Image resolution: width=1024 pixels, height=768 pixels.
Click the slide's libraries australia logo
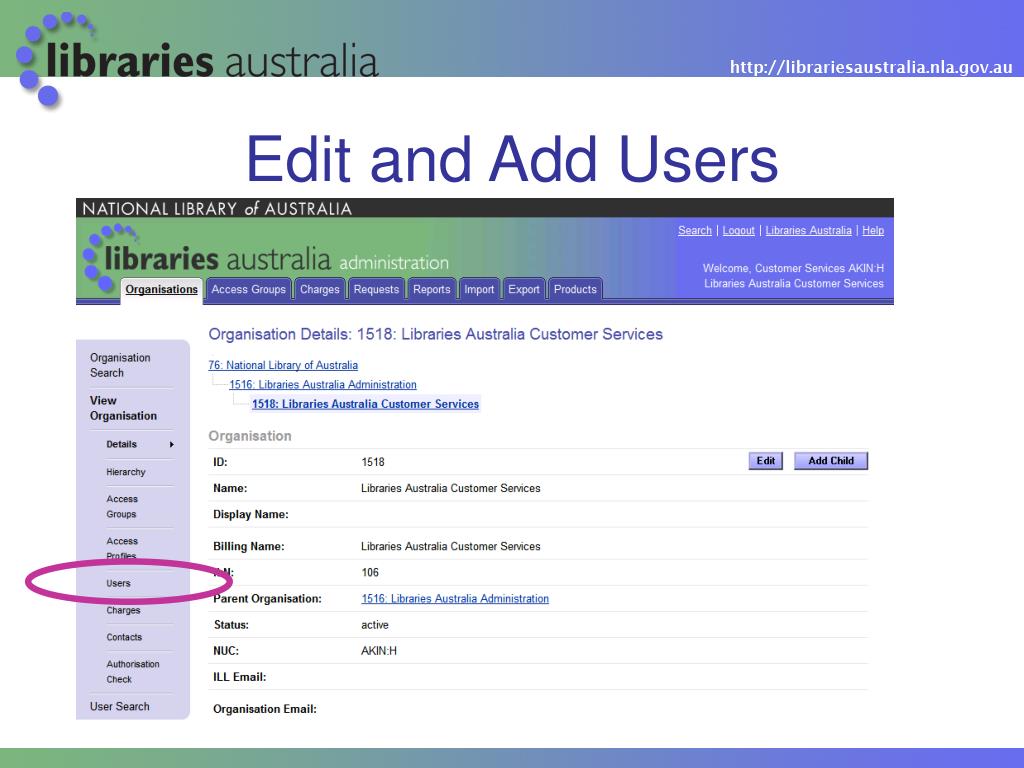point(196,59)
